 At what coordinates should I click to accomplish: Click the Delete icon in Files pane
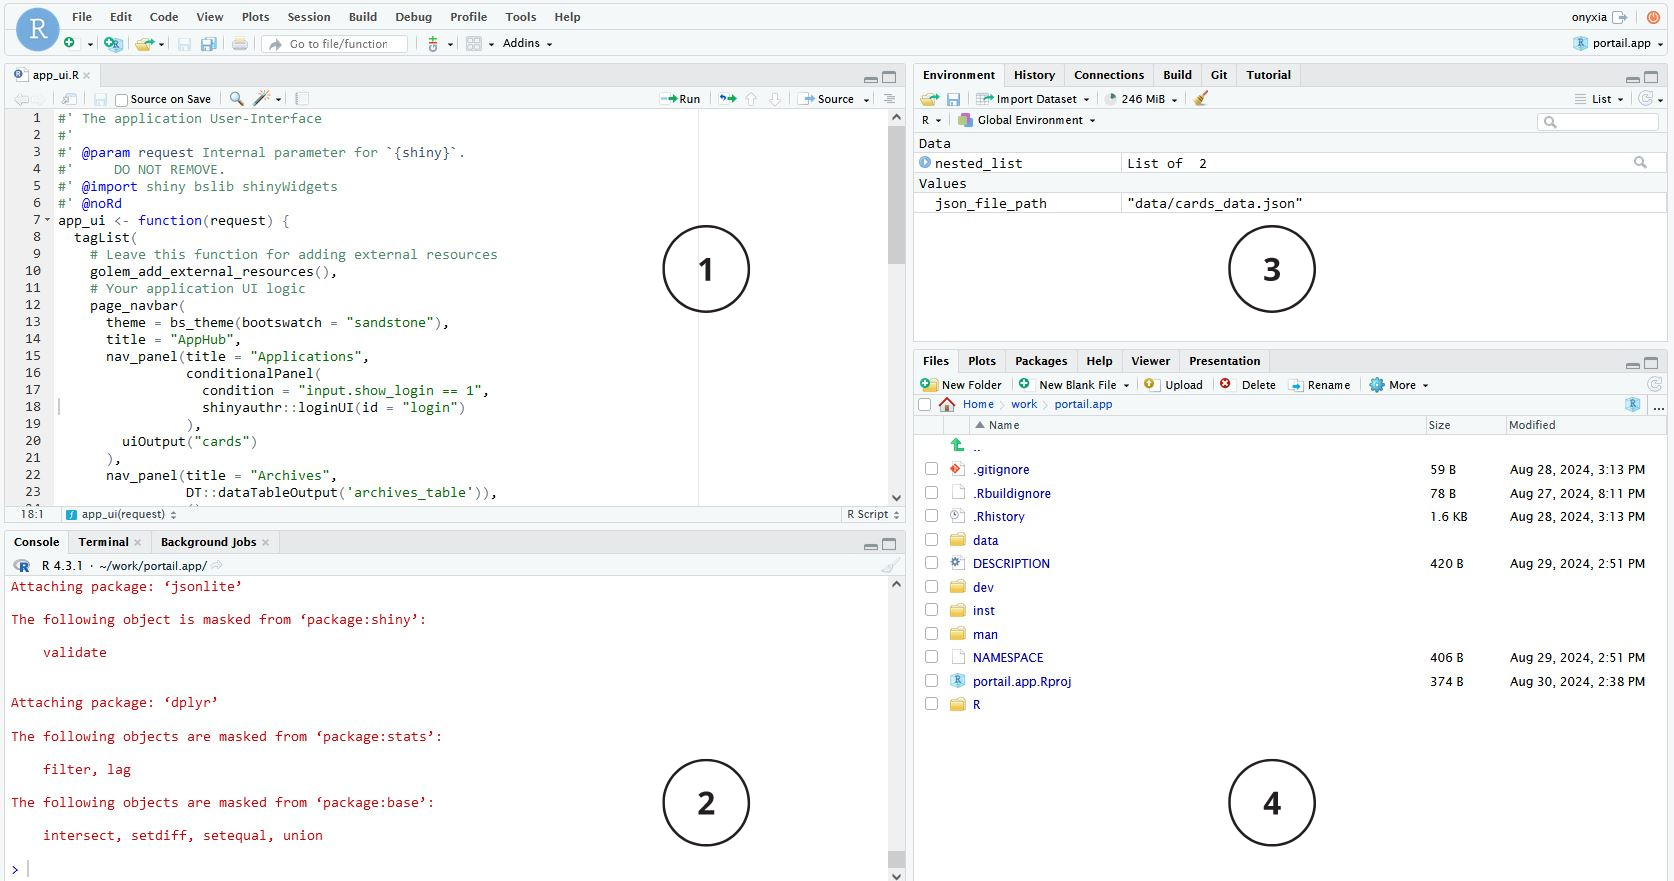point(1225,385)
